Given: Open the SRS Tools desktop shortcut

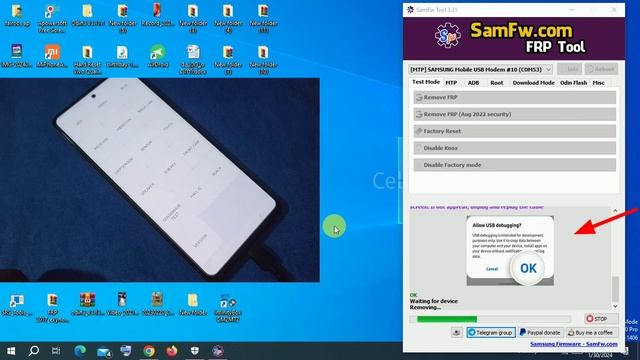Looking at the screenshot, I should (x=17, y=305).
